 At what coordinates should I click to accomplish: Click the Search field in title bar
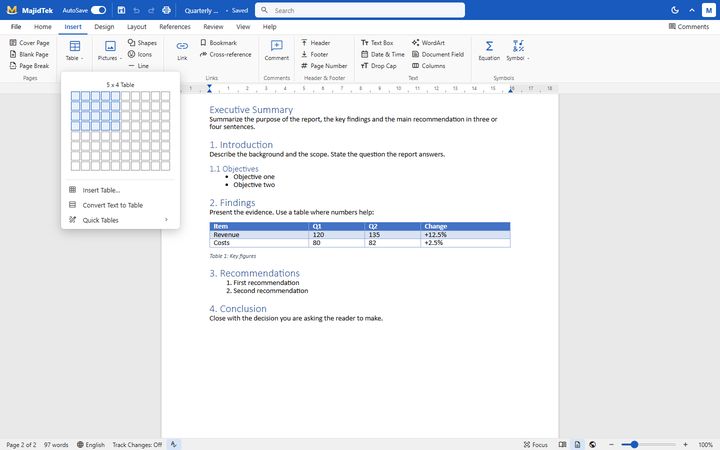click(360, 10)
